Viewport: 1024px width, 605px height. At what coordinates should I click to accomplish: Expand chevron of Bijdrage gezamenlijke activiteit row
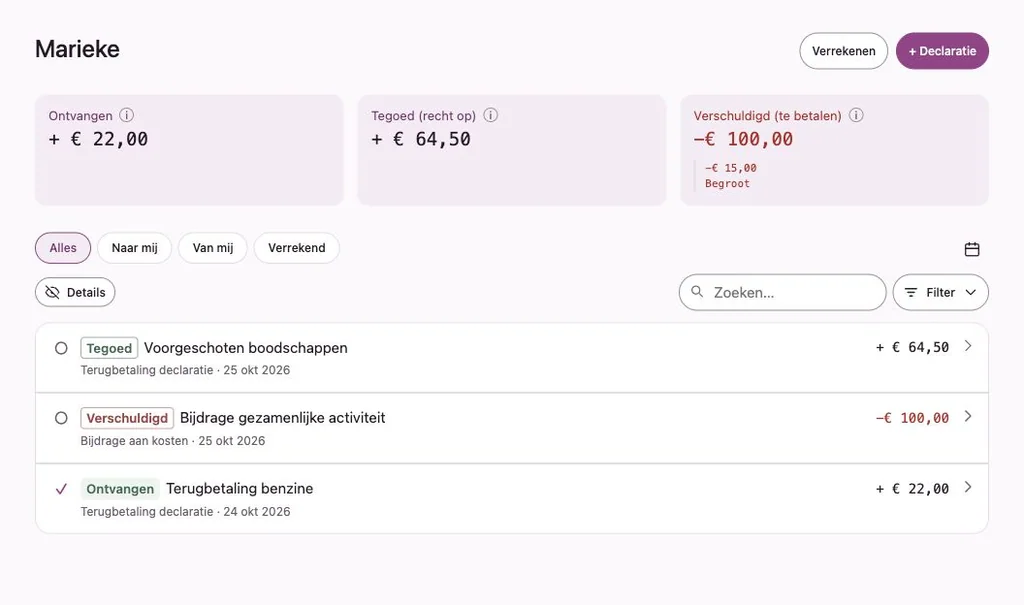(x=968, y=416)
